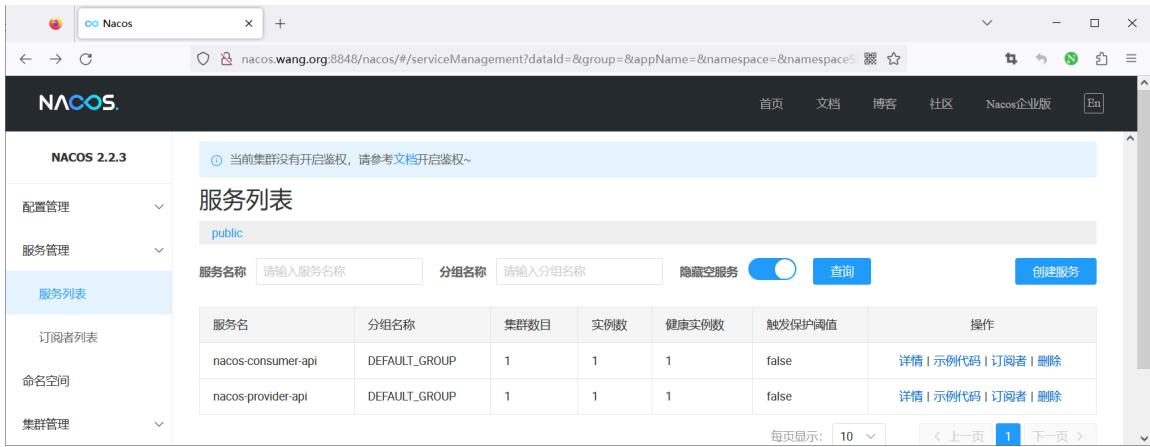Click the NACOS logo

(78, 103)
